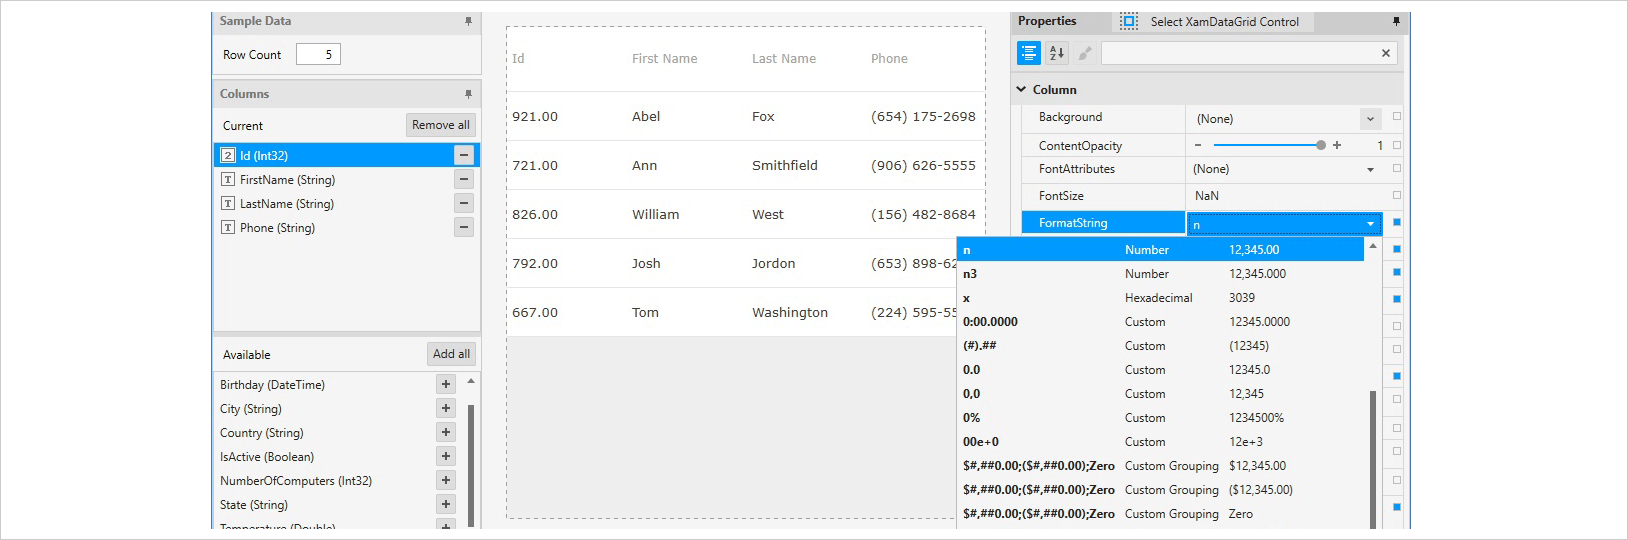
Task: Increase ContentOpacity with the plus sign
Action: click(1337, 145)
